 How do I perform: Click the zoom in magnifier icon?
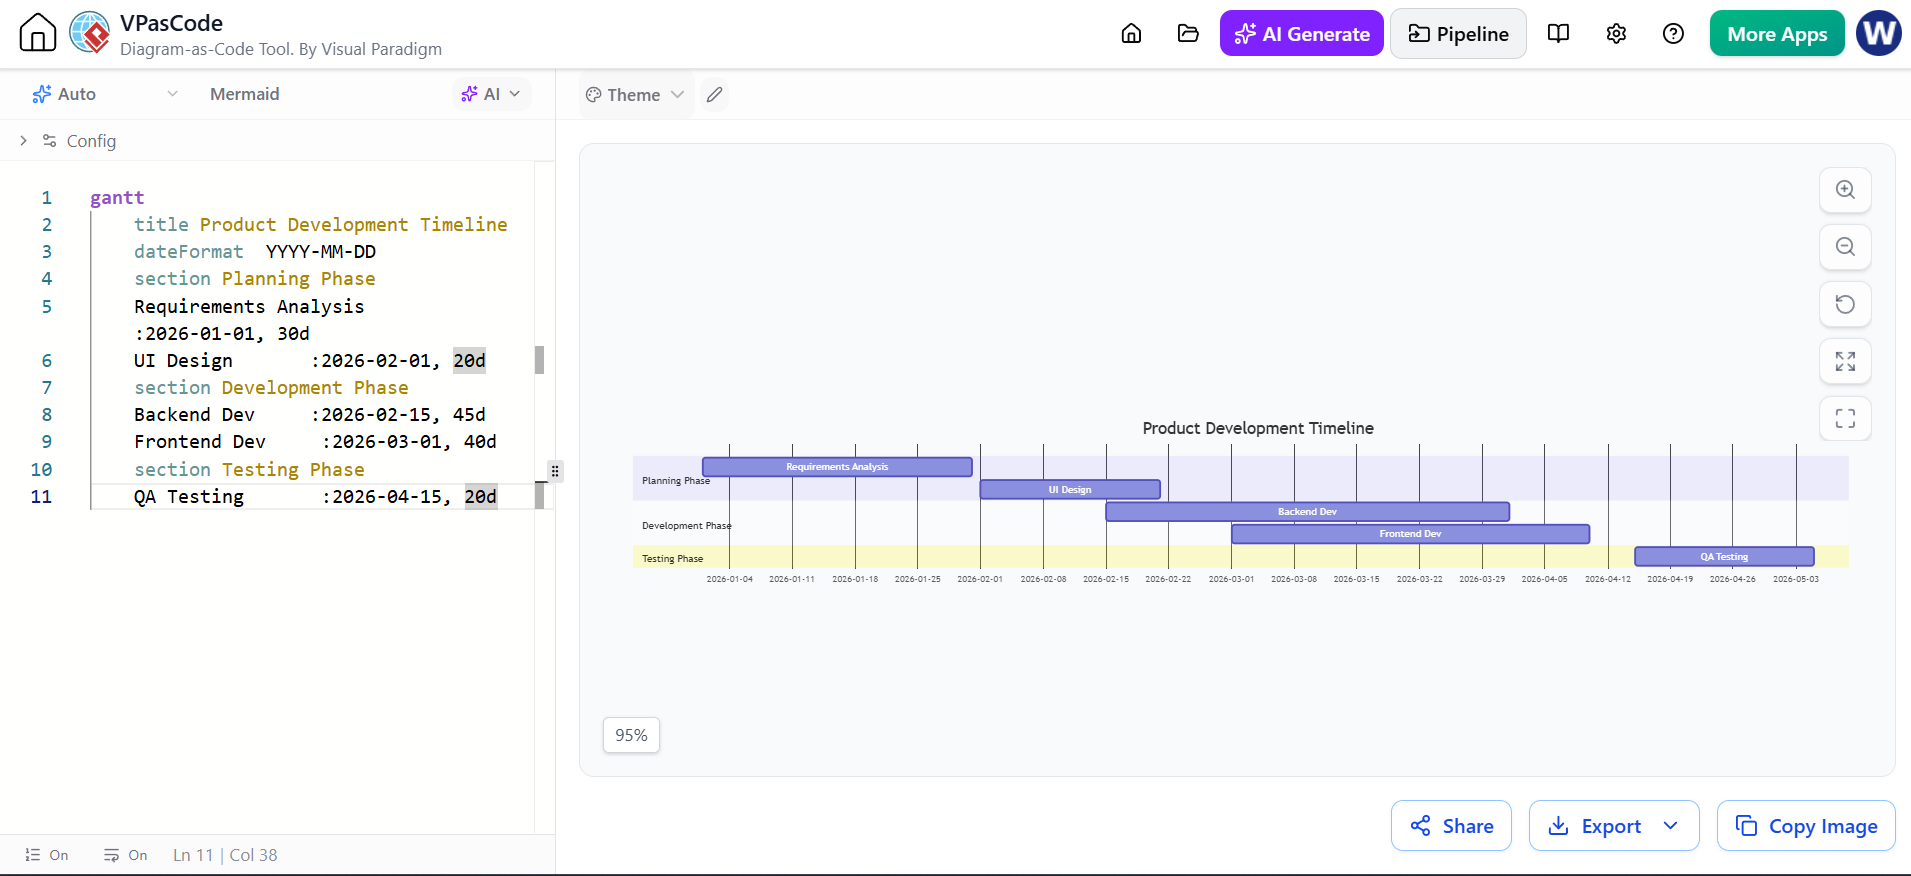coord(1845,190)
